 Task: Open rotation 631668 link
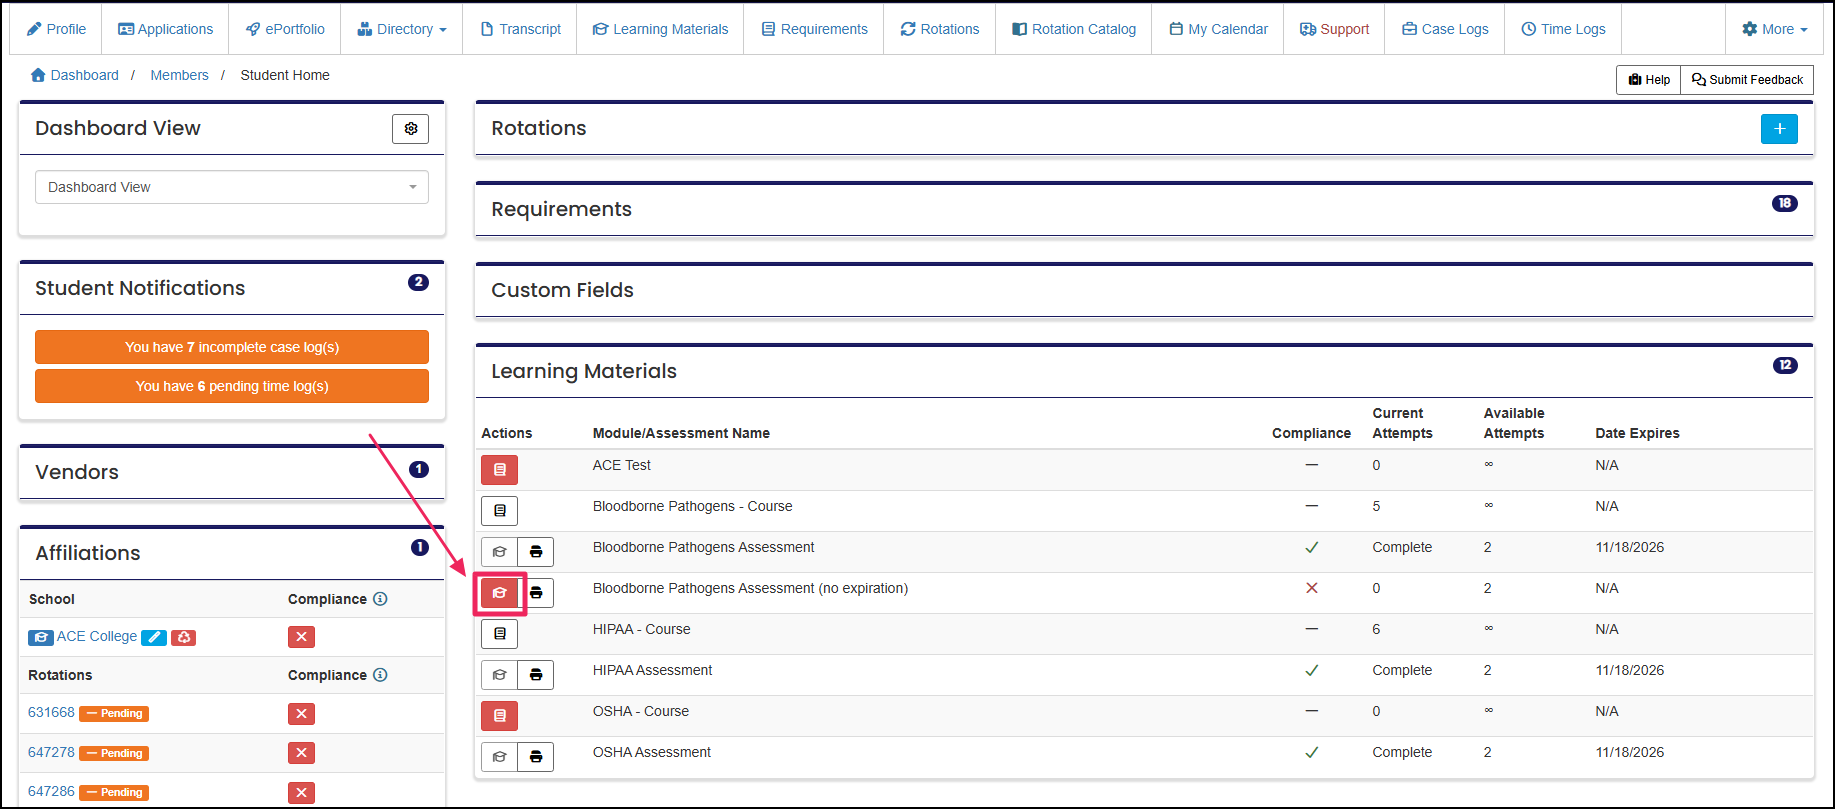(51, 713)
